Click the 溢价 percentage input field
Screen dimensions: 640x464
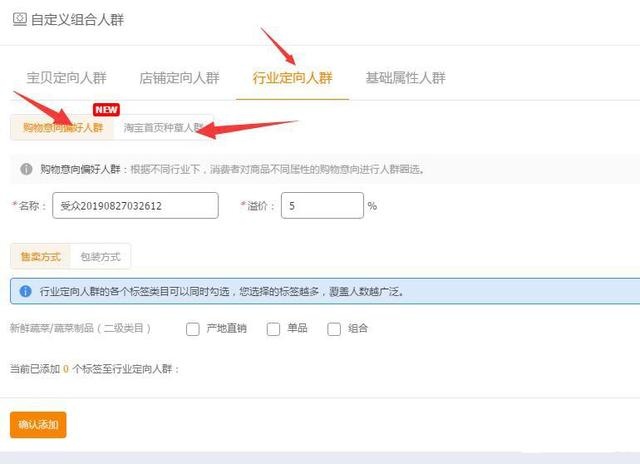[x=322, y=206]
